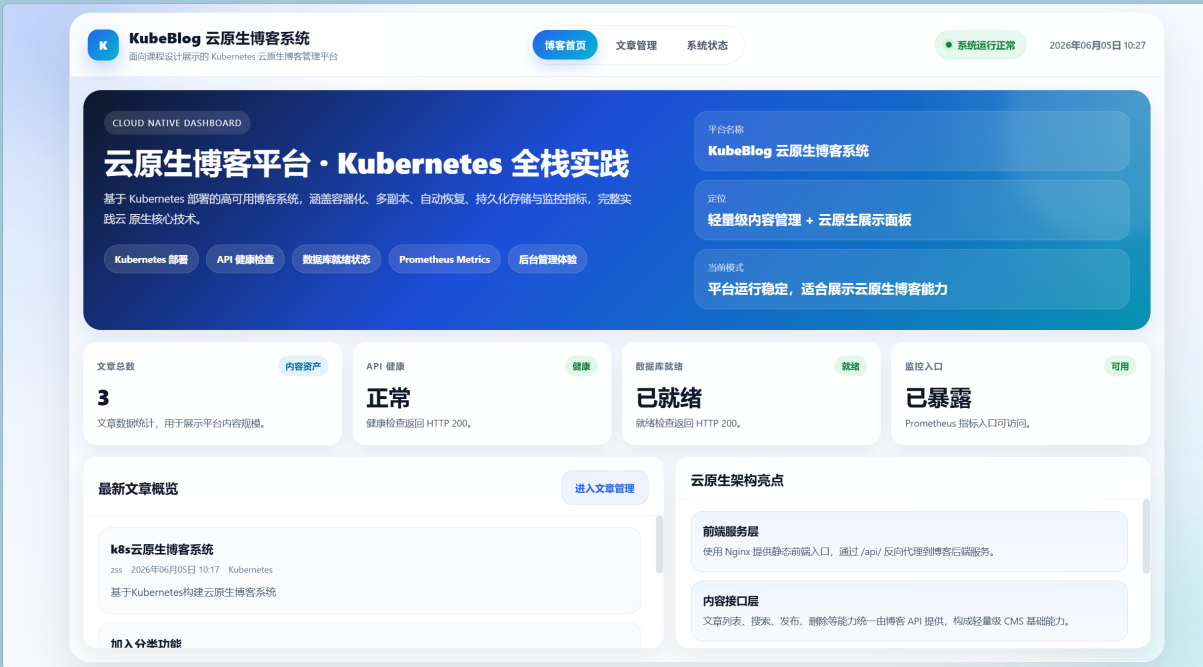The width and height of the screenshot is (1203, 667).
Task: Click the article scrollbar in 最新文章概览
Action: (x=659, y=544)
